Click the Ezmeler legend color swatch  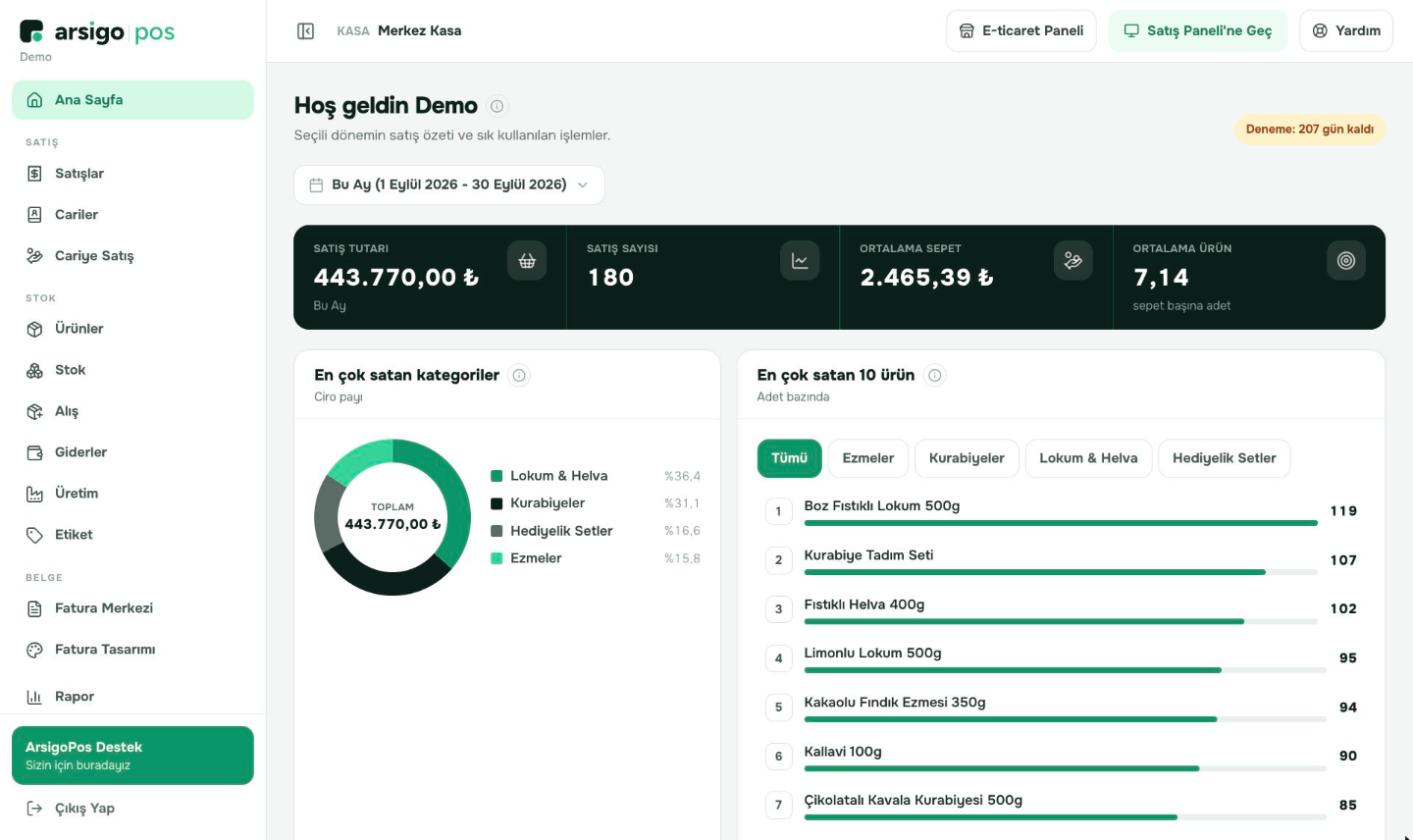point(496,558)
